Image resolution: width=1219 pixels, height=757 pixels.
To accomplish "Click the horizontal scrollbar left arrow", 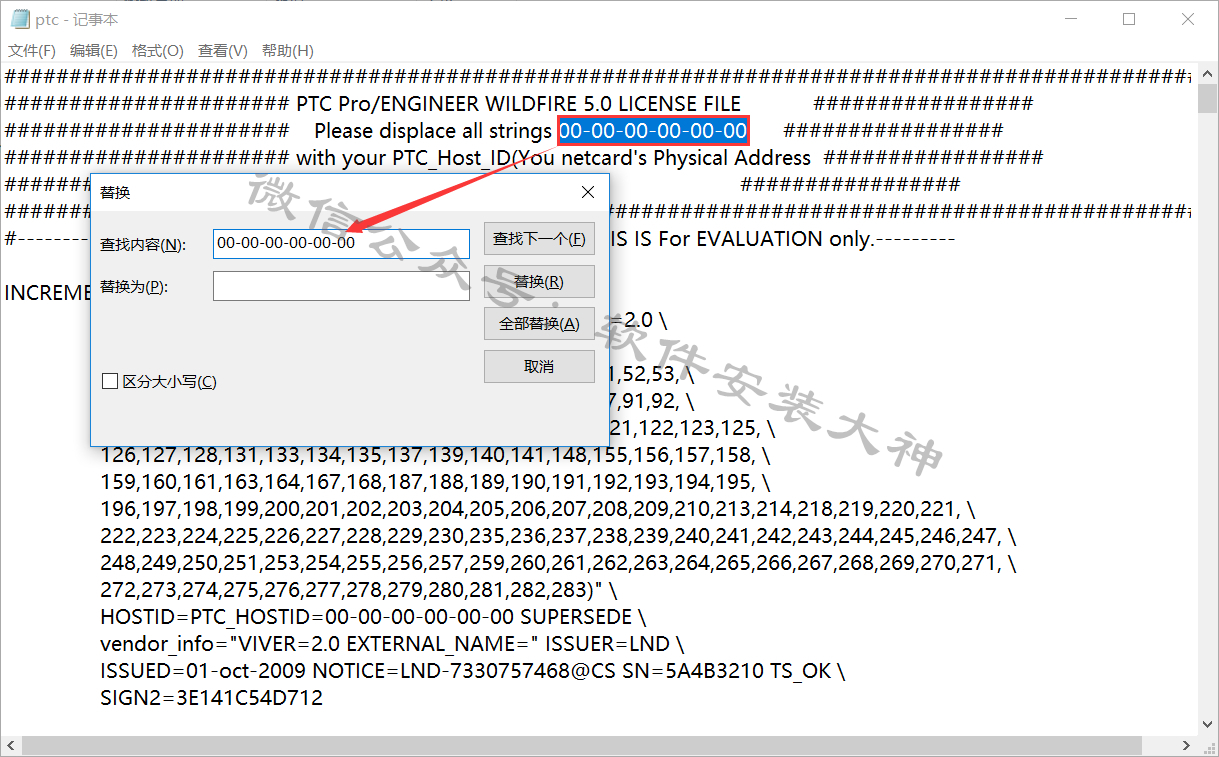I will pyautogui.click(x=10, y=746).
